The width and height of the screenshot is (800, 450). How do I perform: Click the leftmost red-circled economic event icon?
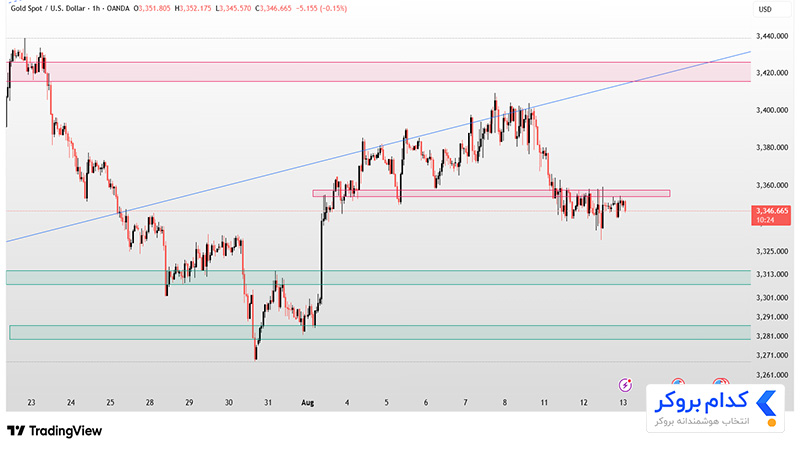[678, 382]
